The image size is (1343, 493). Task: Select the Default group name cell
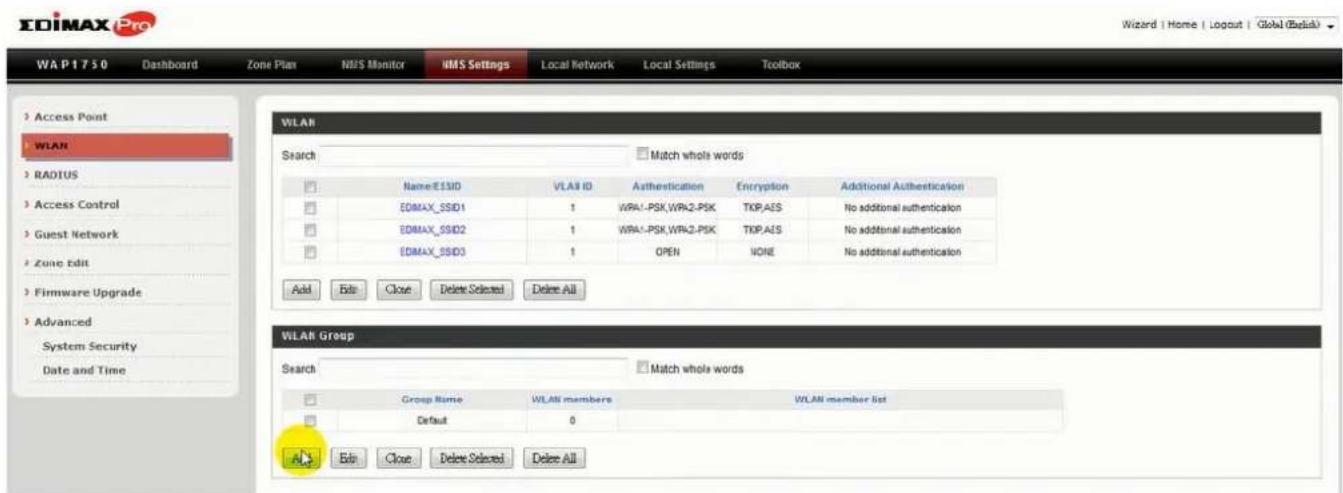click(433, 421)
